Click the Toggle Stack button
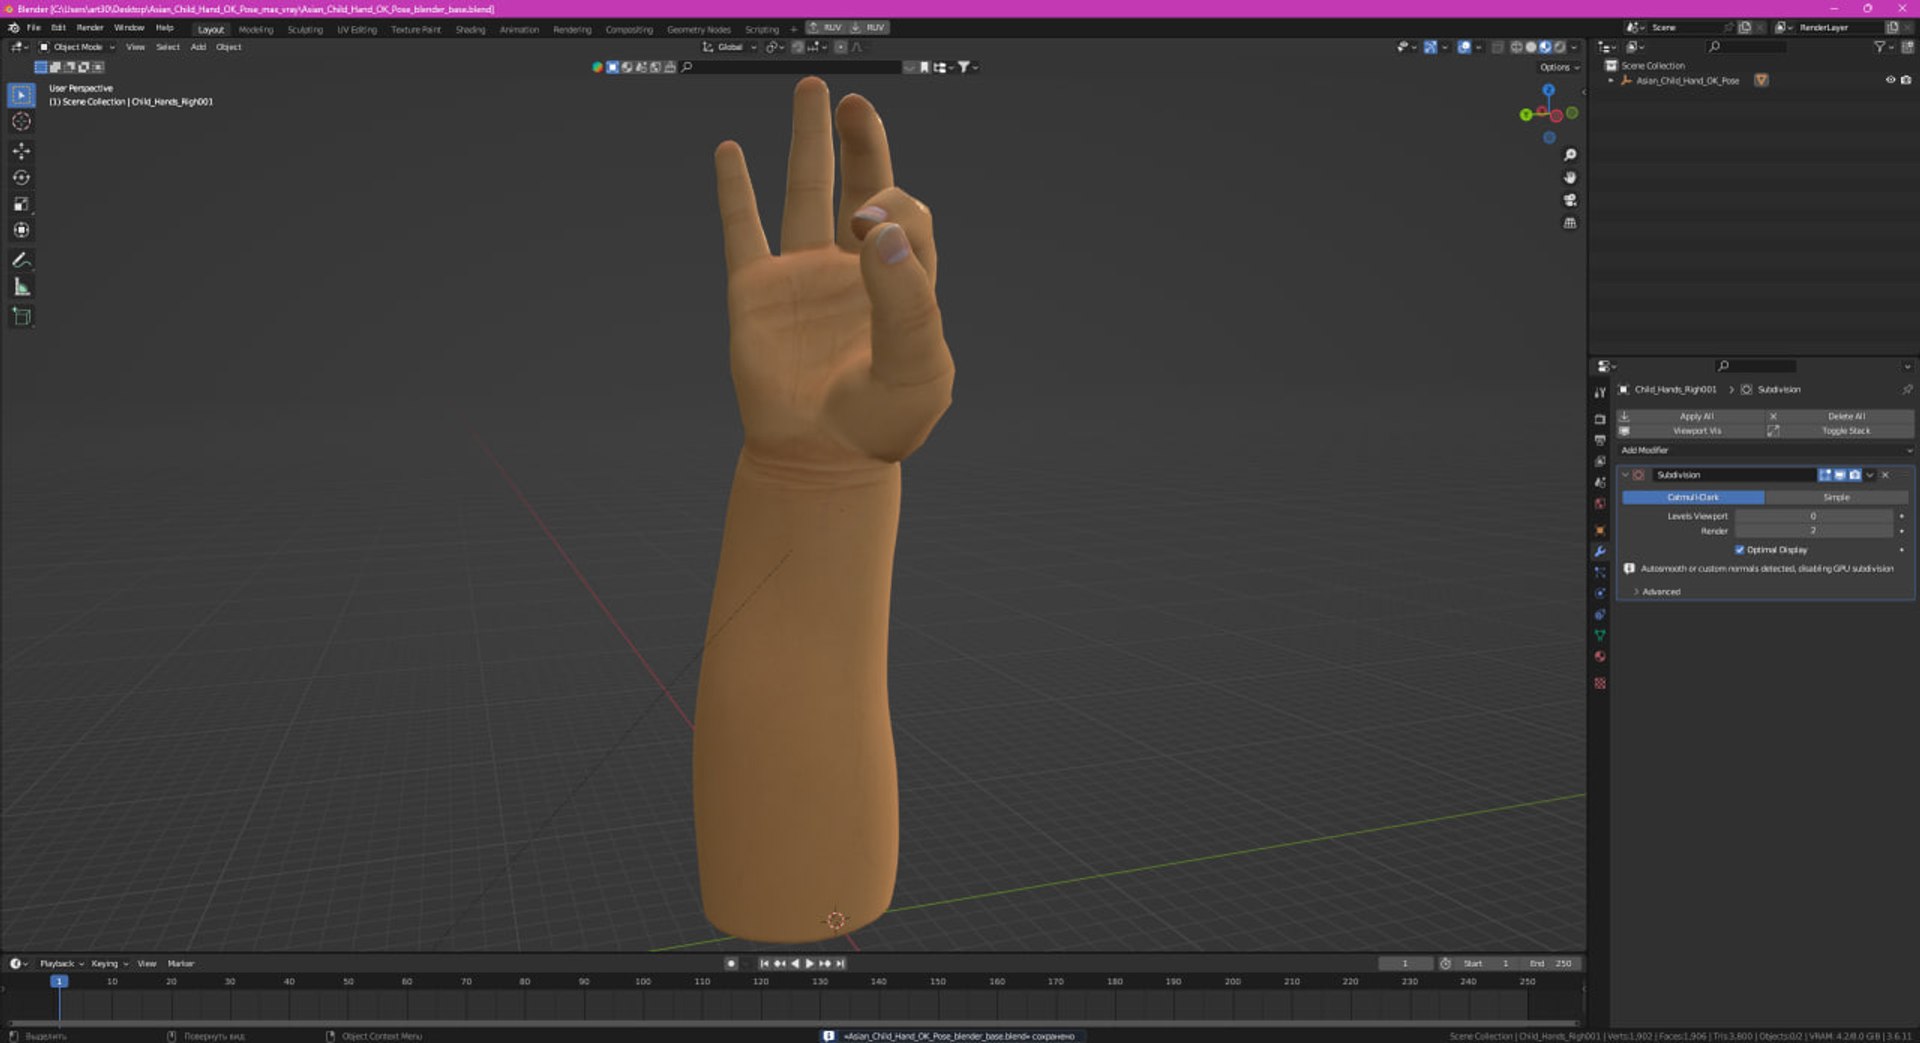Image resolution: width=1920 pixels, height=1043 pixels. 1840,431
